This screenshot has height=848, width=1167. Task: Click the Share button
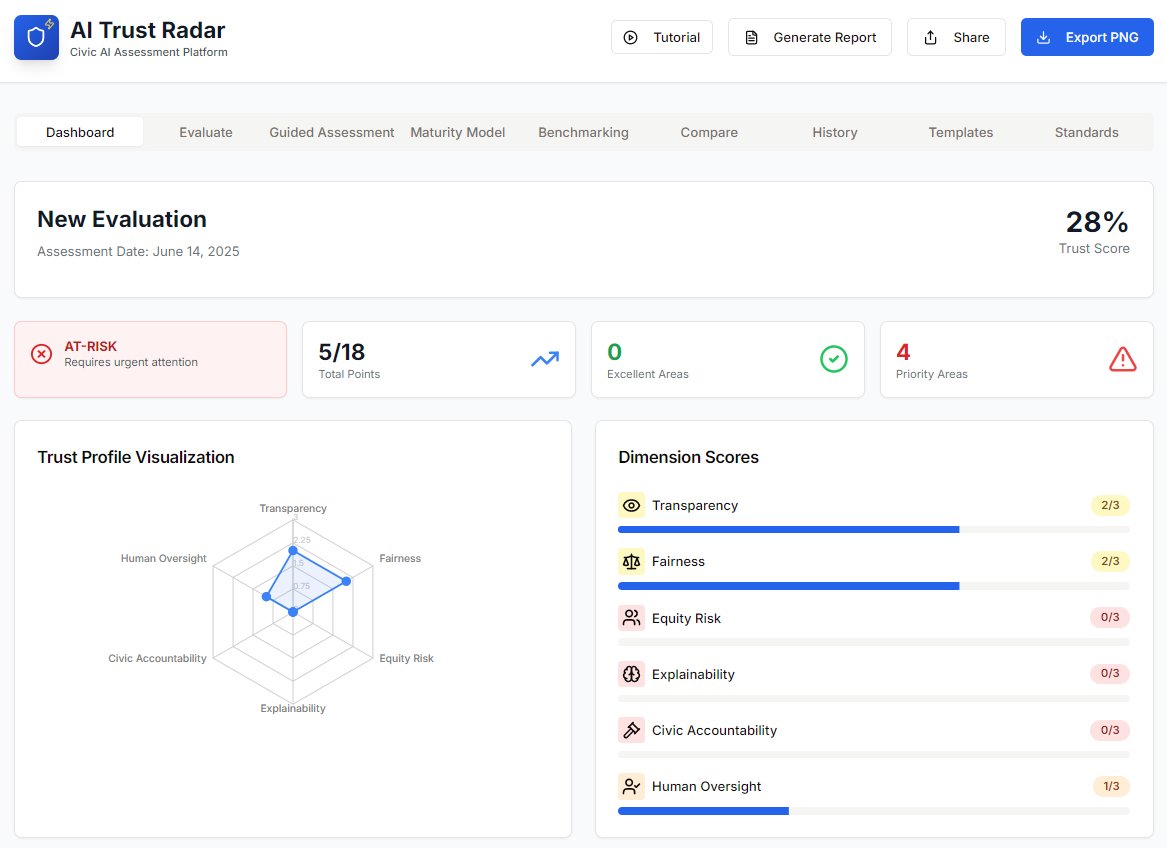click(956, 37)
